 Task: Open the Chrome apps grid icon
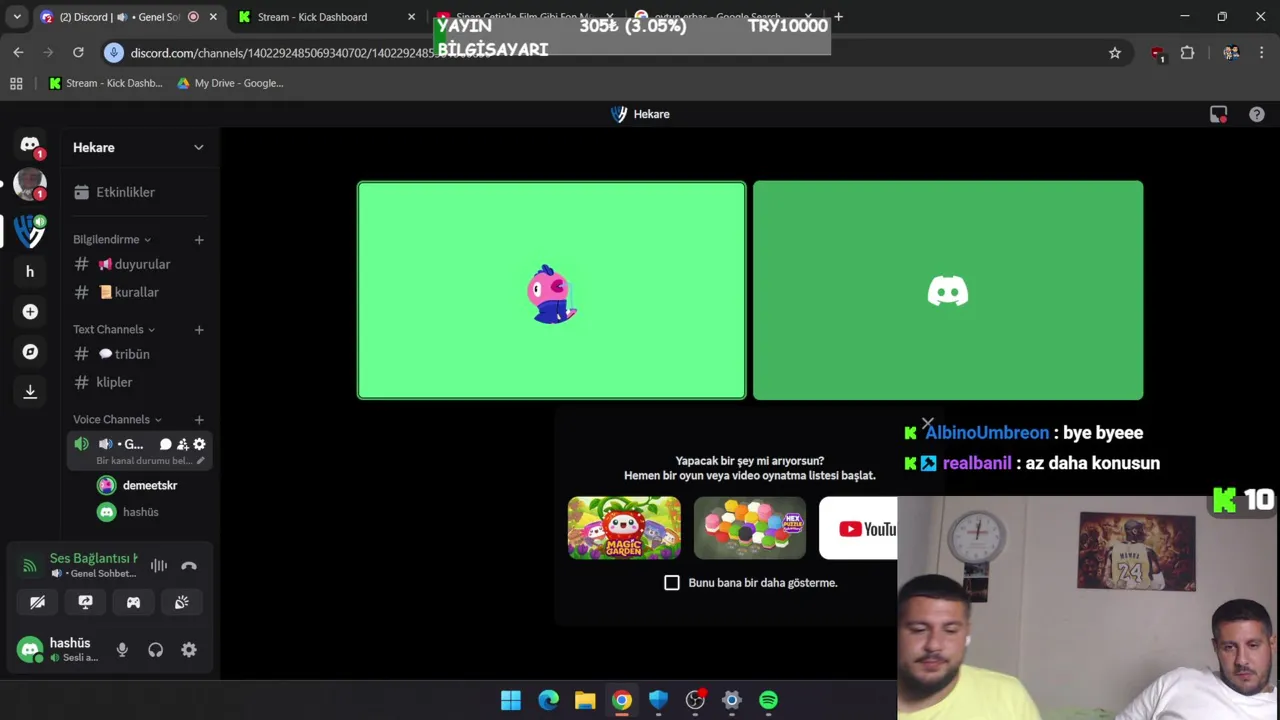tap(16, 83)
